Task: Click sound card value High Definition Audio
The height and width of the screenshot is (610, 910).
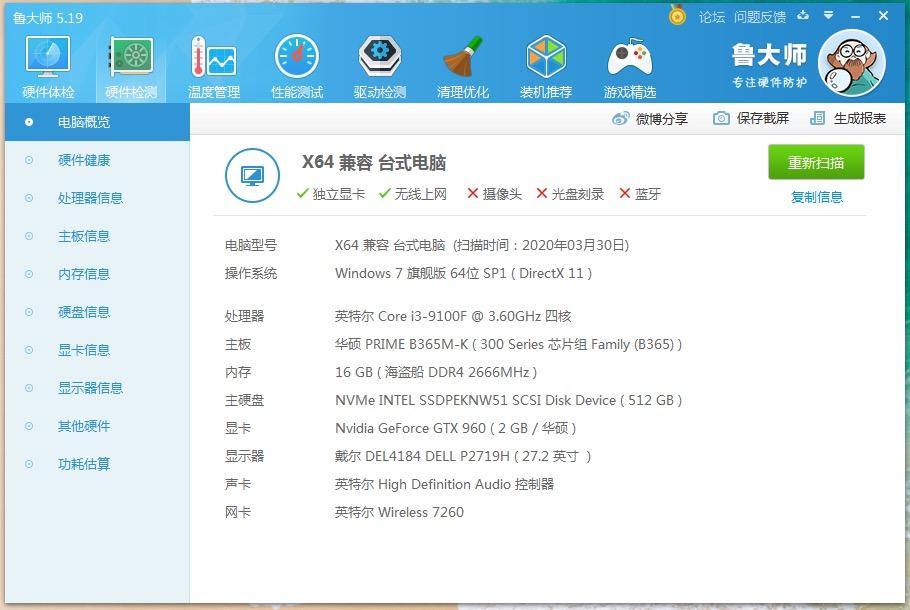Action: click(x=444, y=484)
